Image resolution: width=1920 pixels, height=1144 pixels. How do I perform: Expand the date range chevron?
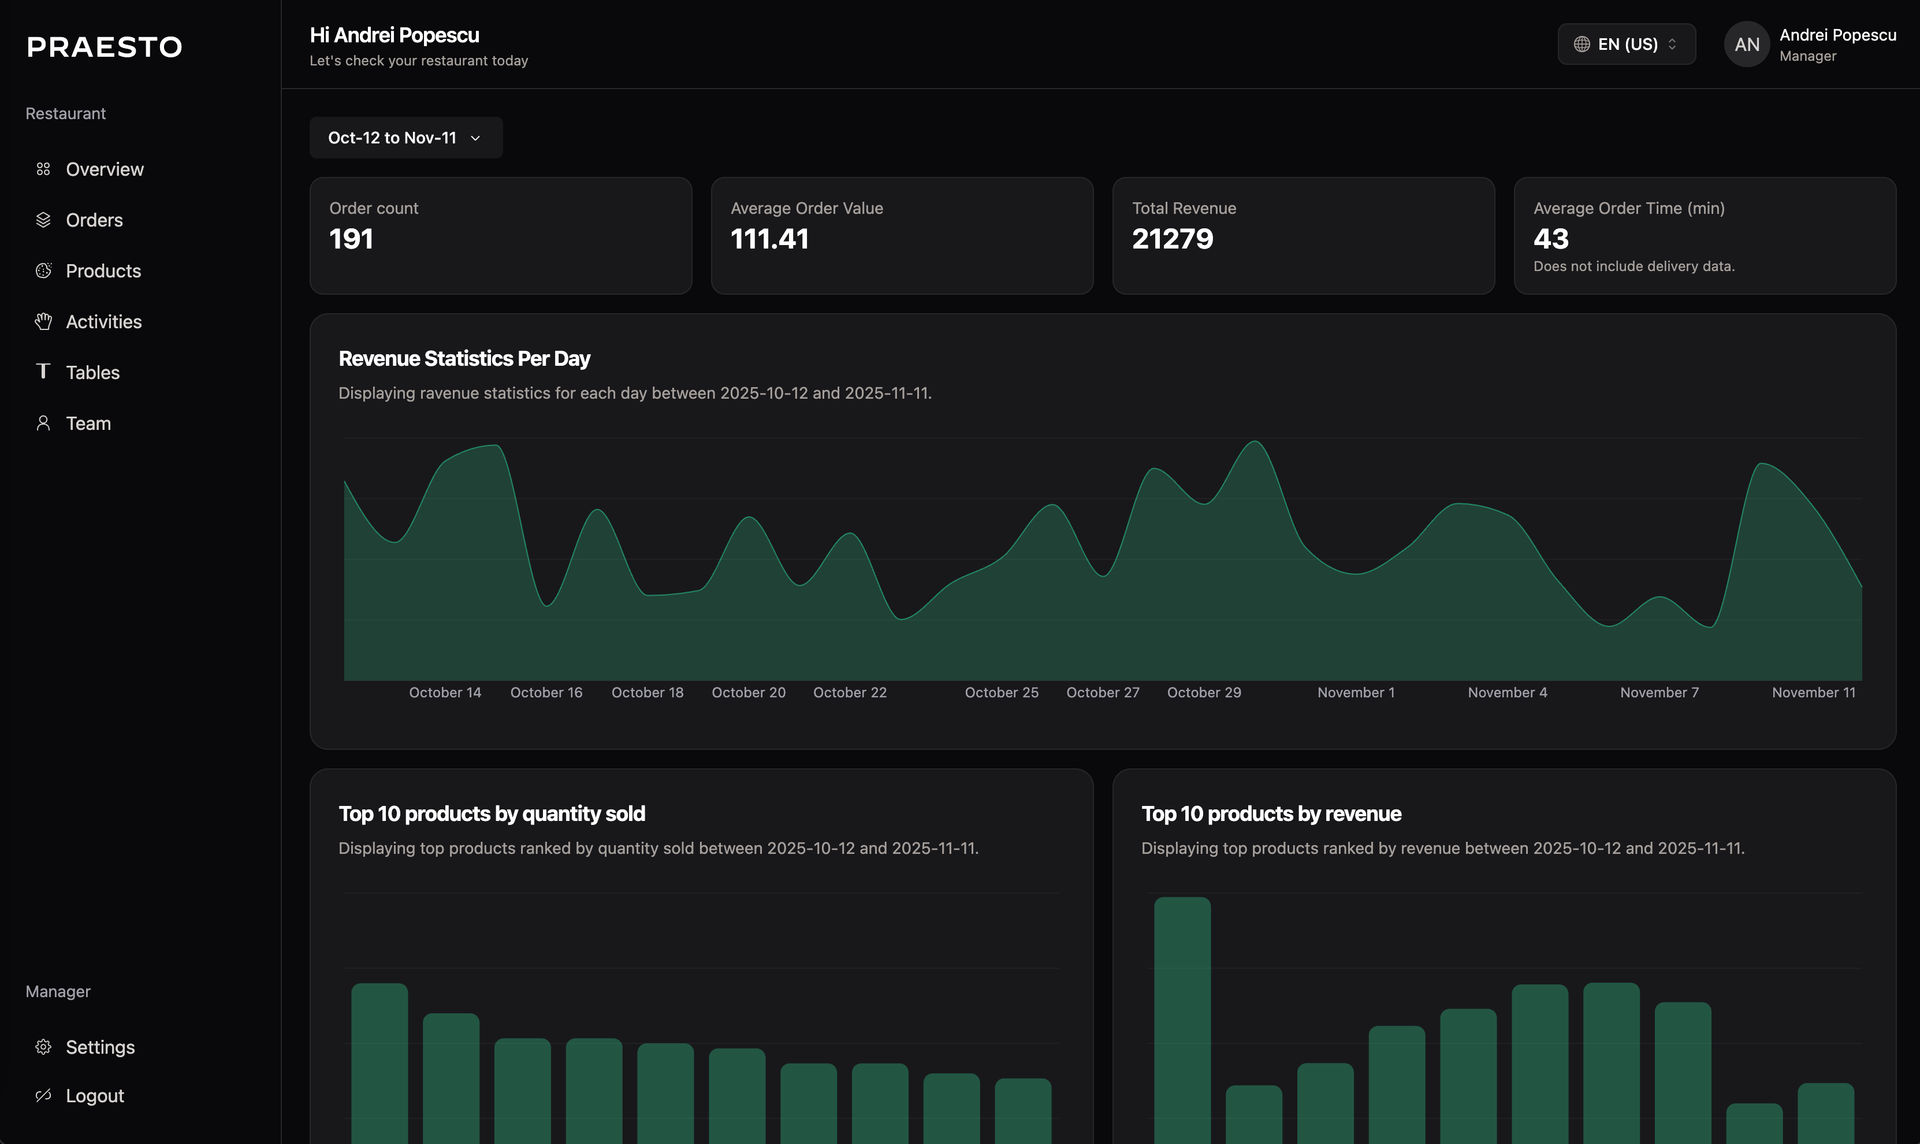pyautogui.click(x=475, y=139)
